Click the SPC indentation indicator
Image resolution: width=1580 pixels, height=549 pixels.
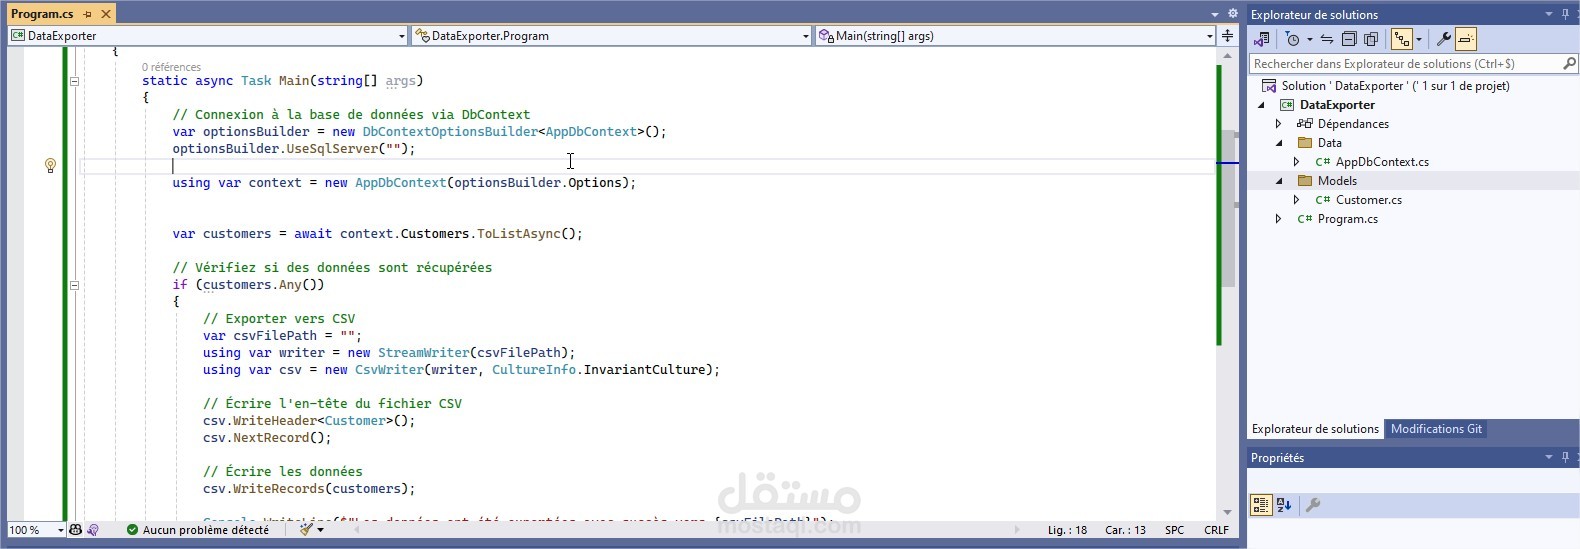pos(1174,530)
